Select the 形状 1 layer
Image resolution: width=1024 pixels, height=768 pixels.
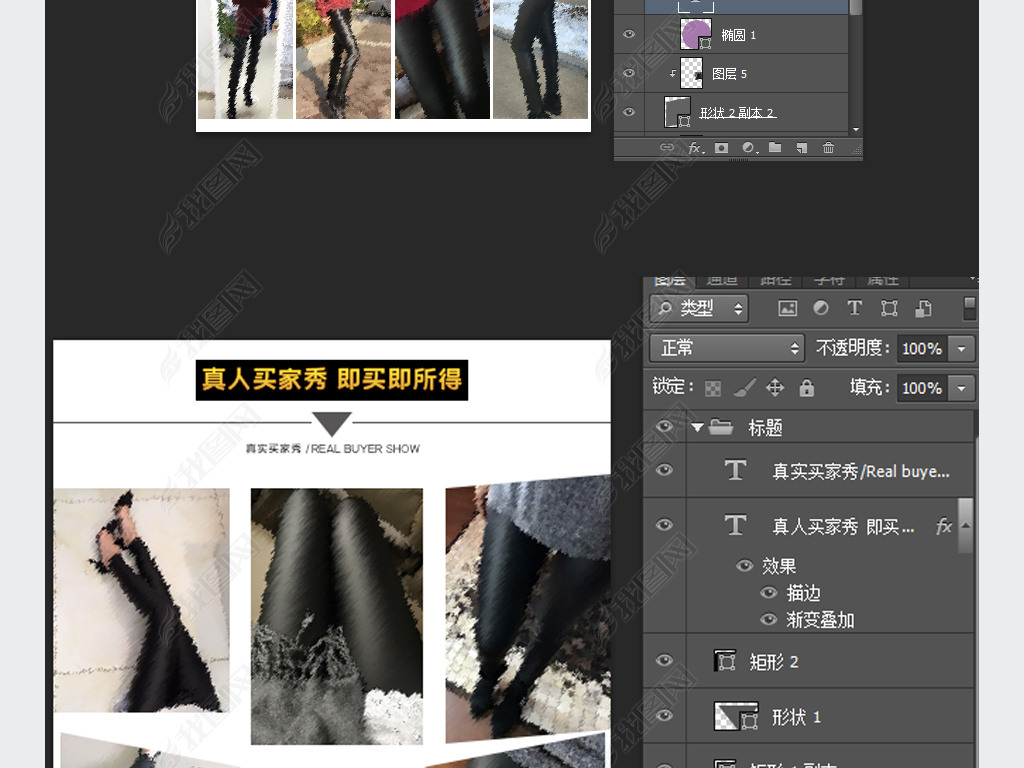pyautogui.click(x=797, y=717)
